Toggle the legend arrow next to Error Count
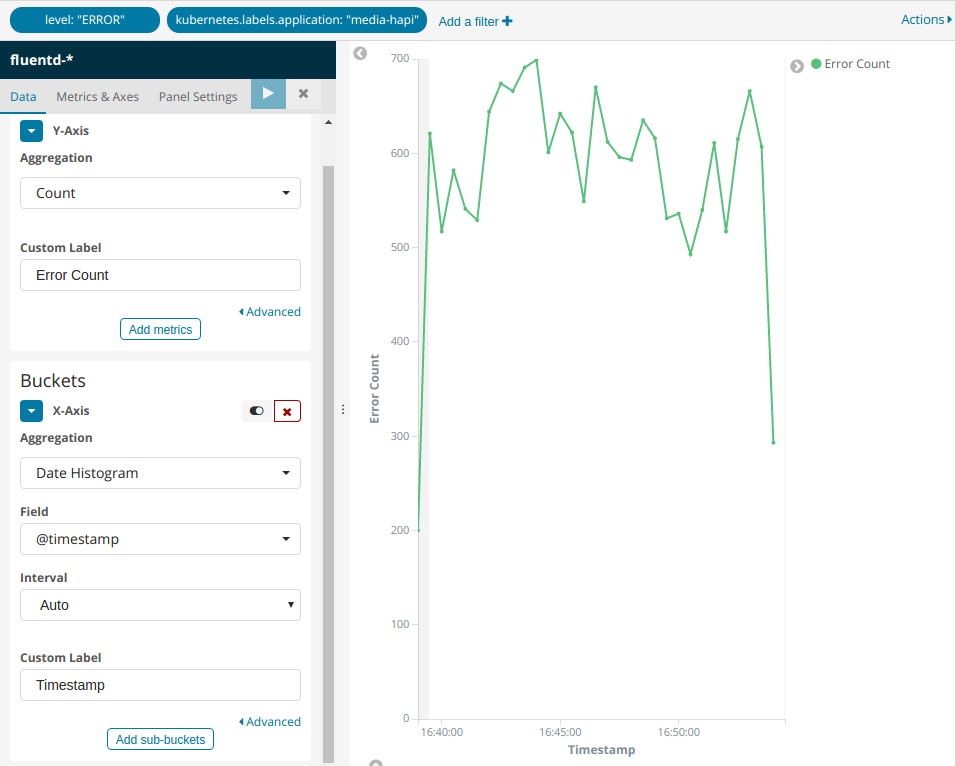 point(797,66)
